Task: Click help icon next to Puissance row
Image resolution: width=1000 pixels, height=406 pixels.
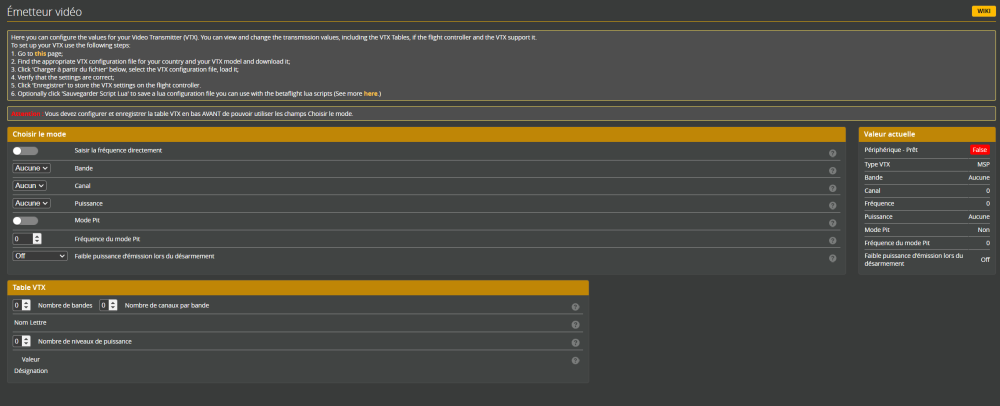Action: pyautogui.click(x=832, y=204)
